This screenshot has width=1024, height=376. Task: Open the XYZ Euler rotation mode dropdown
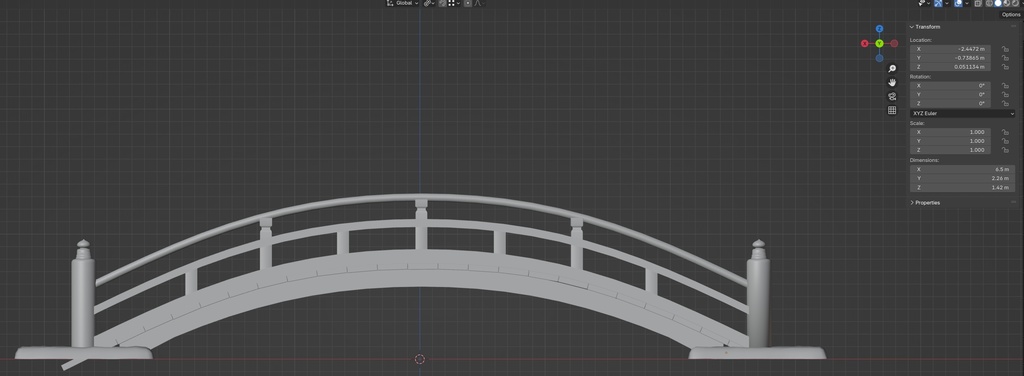(963, 114)
